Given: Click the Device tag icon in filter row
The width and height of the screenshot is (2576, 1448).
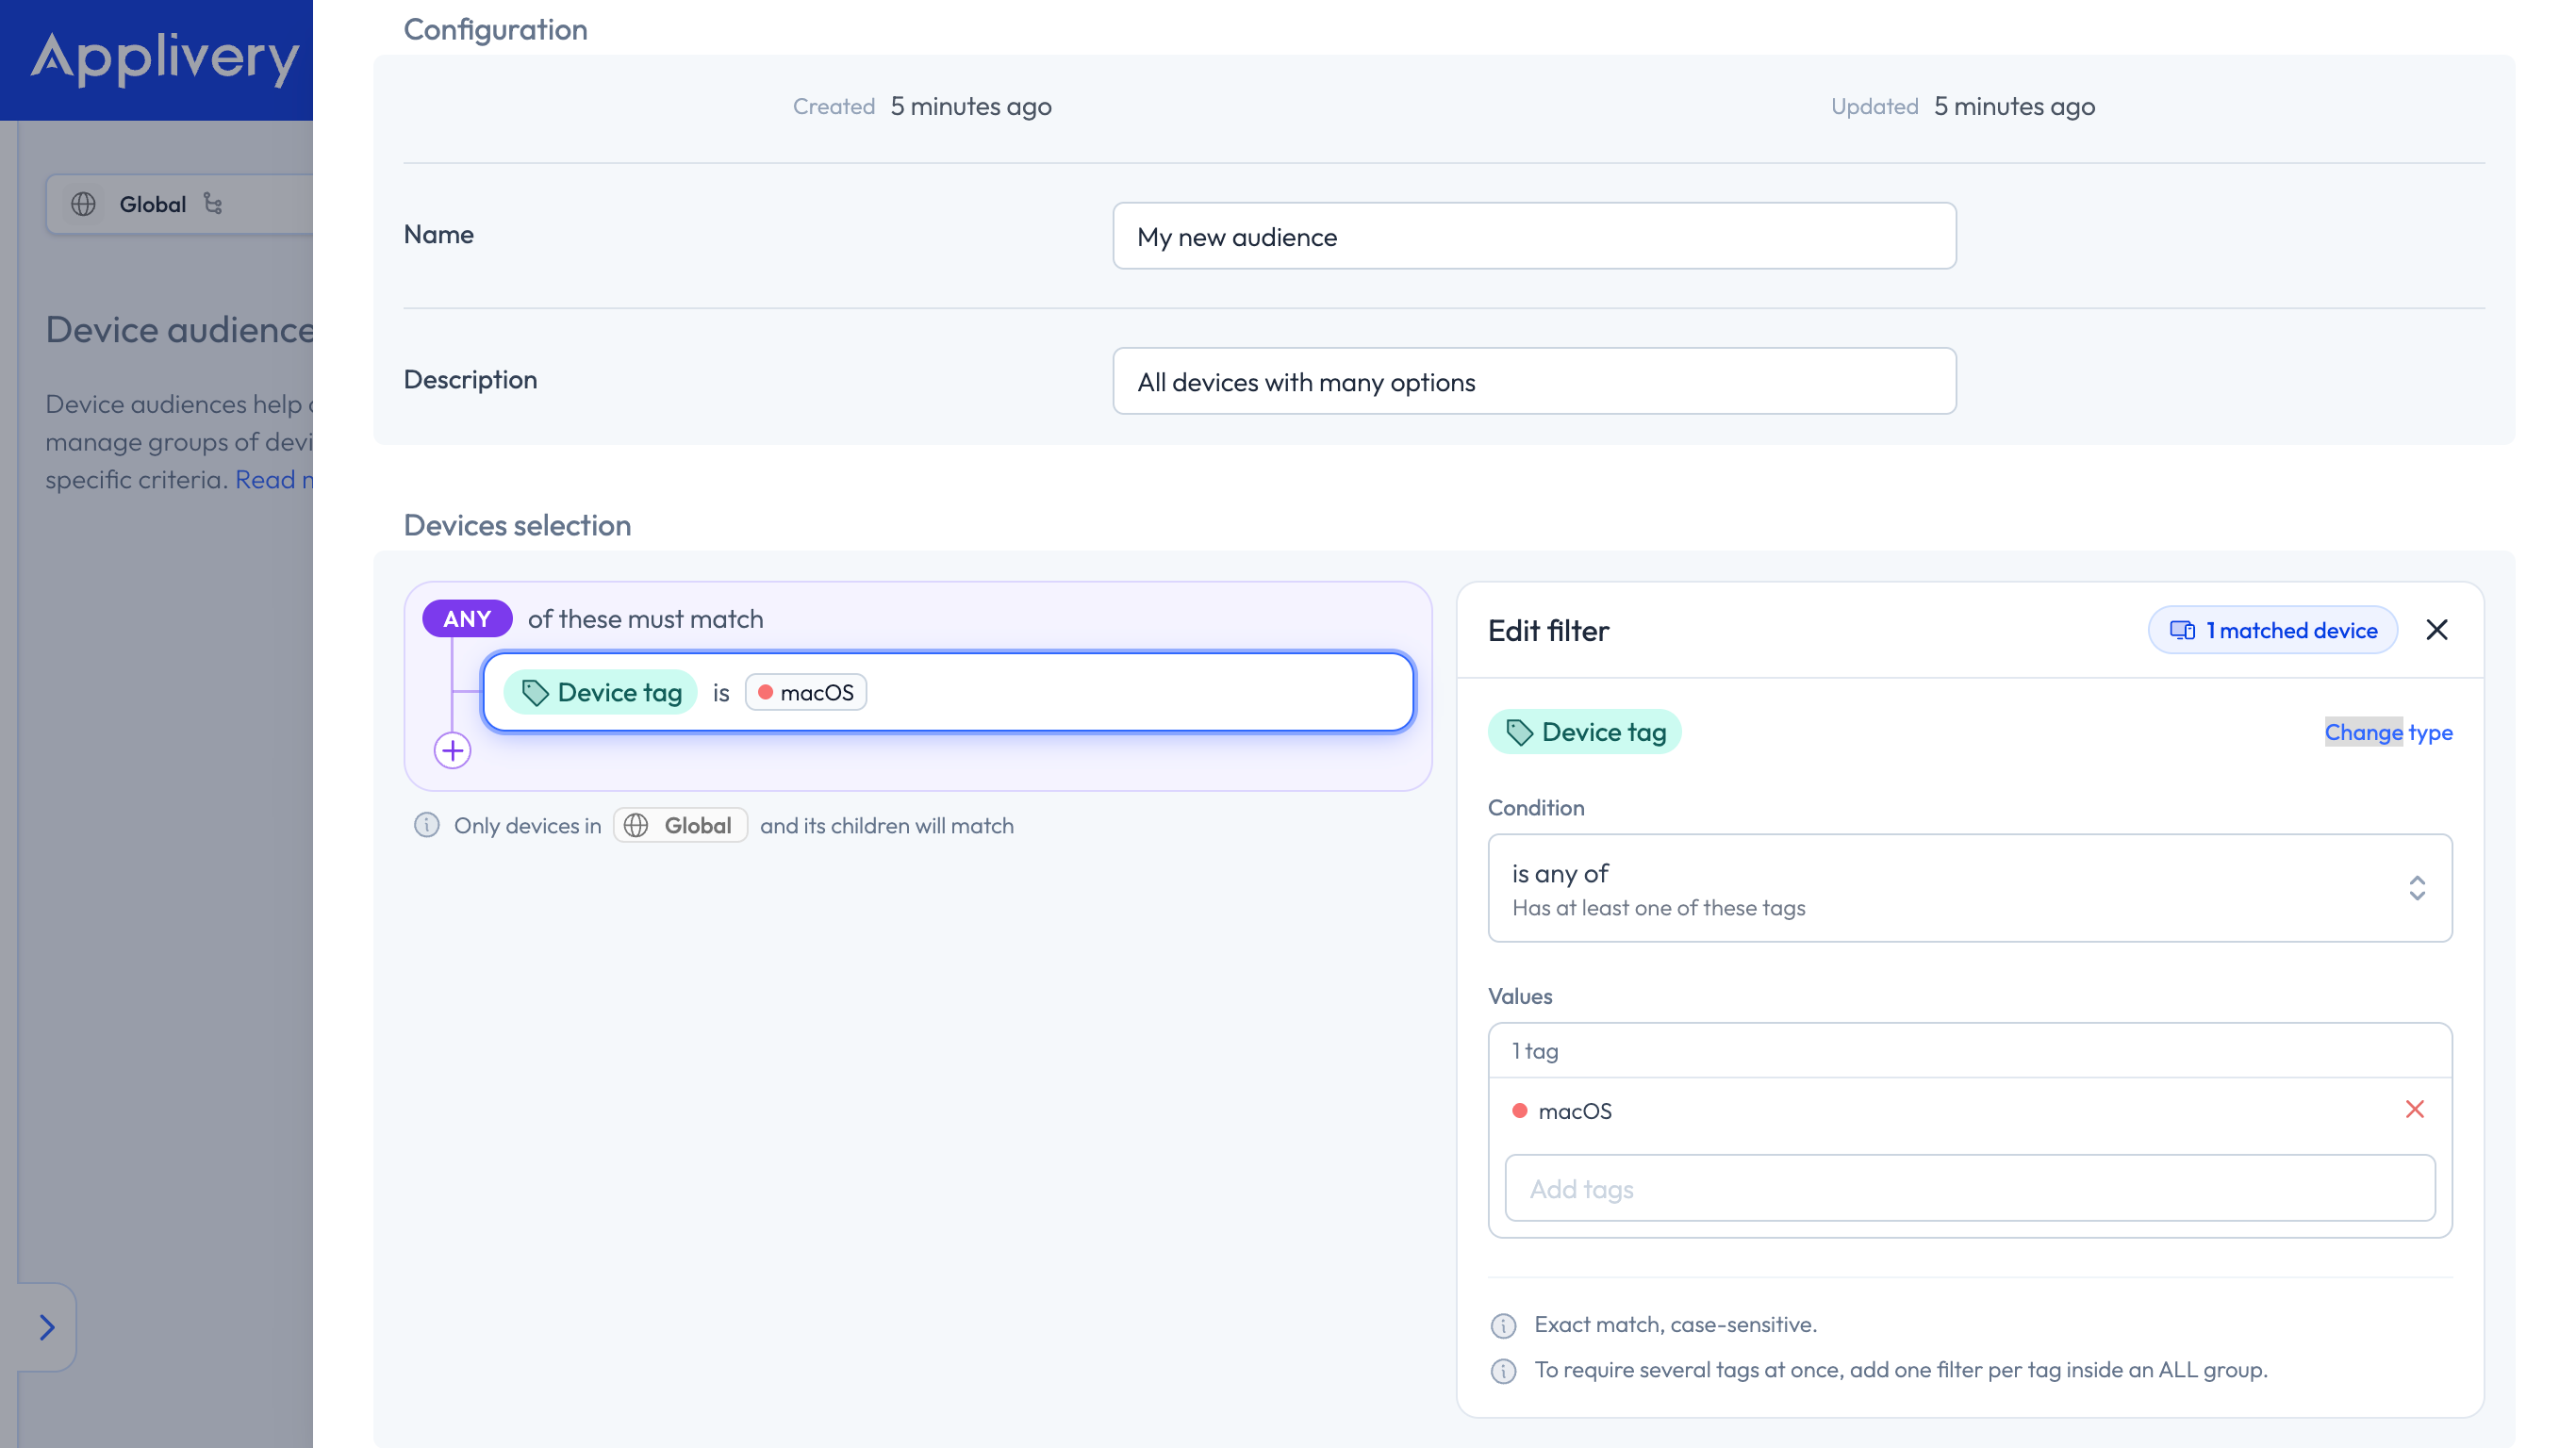Looking at the screenshot, I should [x=535, y=692].
